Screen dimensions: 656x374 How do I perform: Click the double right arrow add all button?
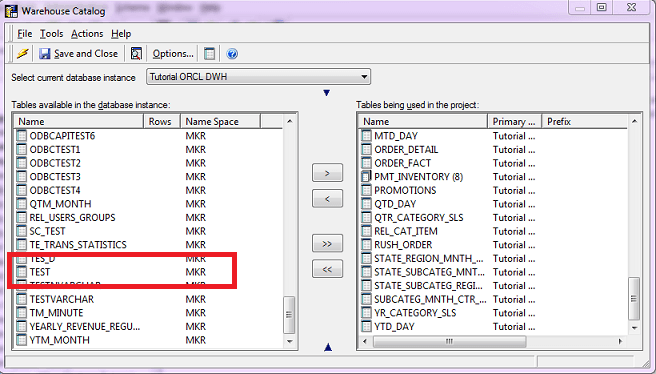point(327,243)
